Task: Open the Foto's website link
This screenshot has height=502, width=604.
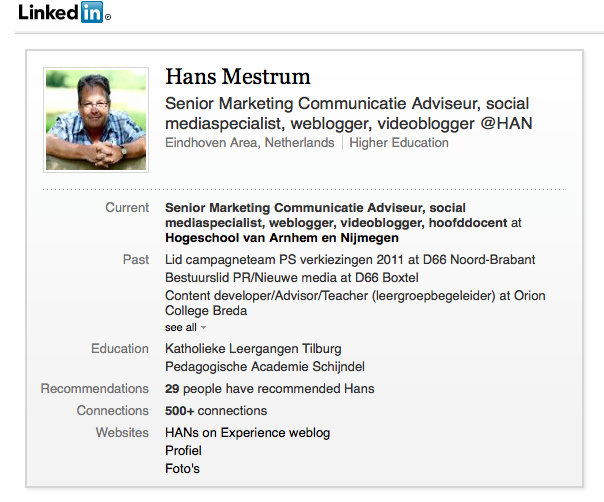Action: click(183, 469)
